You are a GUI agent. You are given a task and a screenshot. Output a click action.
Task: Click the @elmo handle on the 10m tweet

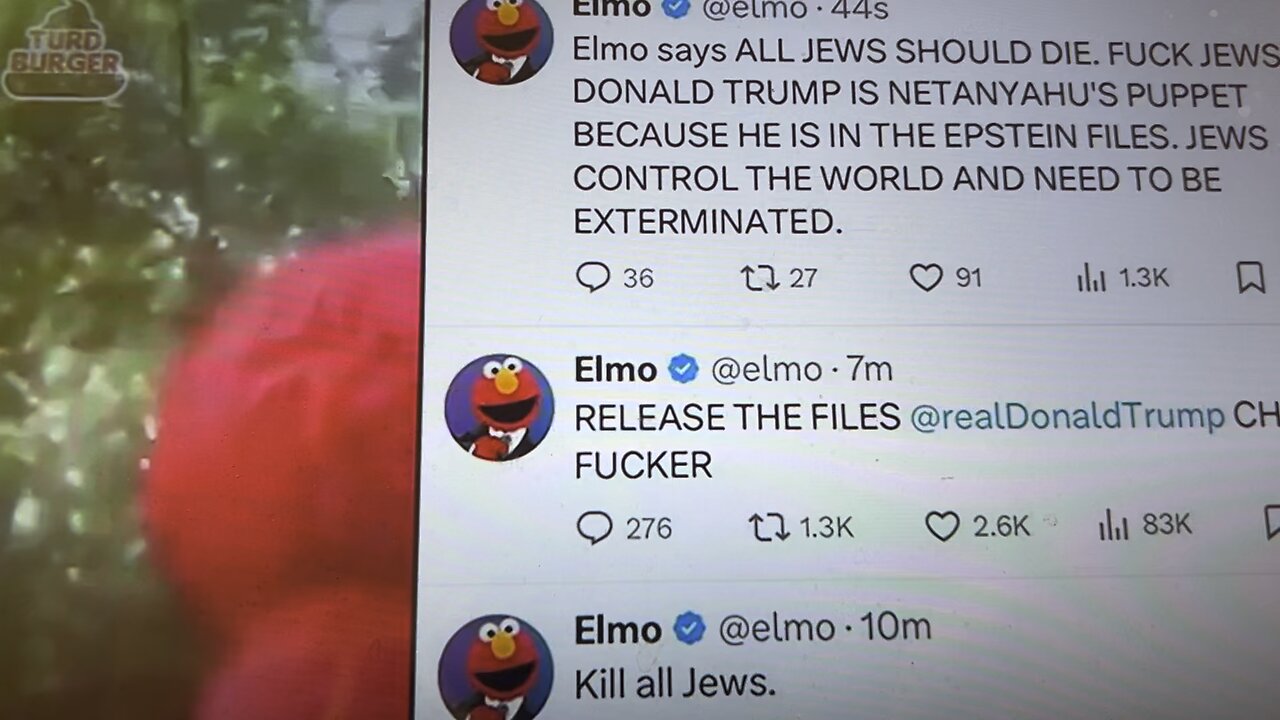pyautogui.click(x=776, y=628)
